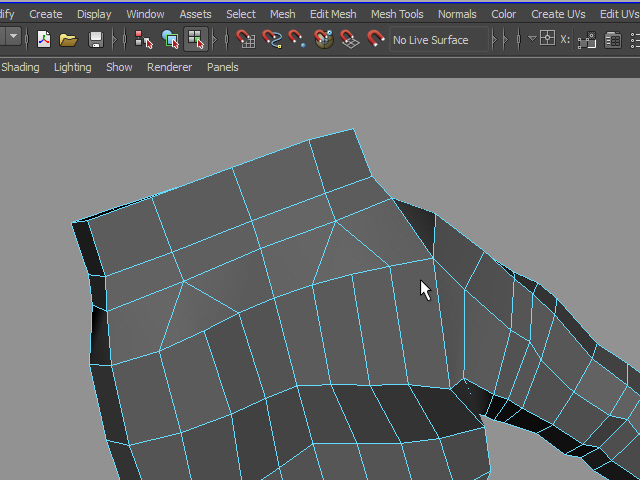
Task: Open the Create menu
Action: [x=46, y=14]
